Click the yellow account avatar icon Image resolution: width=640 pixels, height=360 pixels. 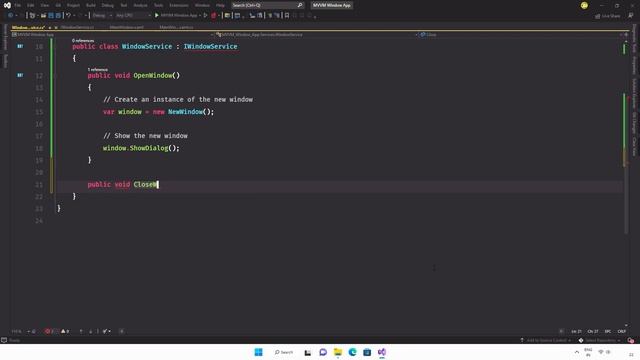[x=584, y=5]
